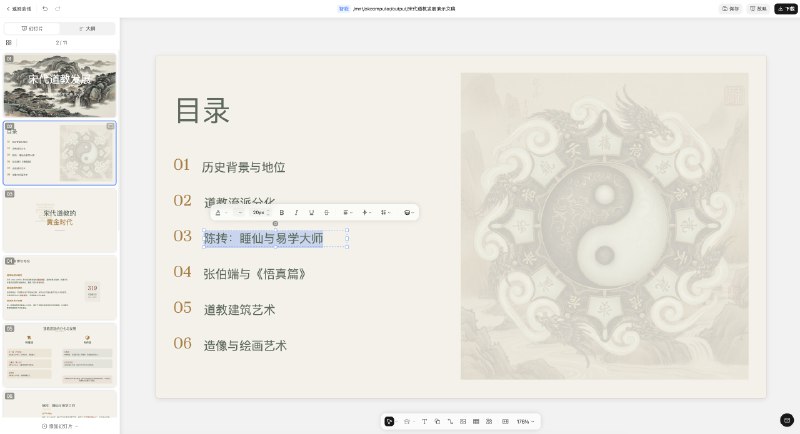Viewport: 800px width, 434px height.
Task: Toggle bold formatting
Action: coord(282,213)
